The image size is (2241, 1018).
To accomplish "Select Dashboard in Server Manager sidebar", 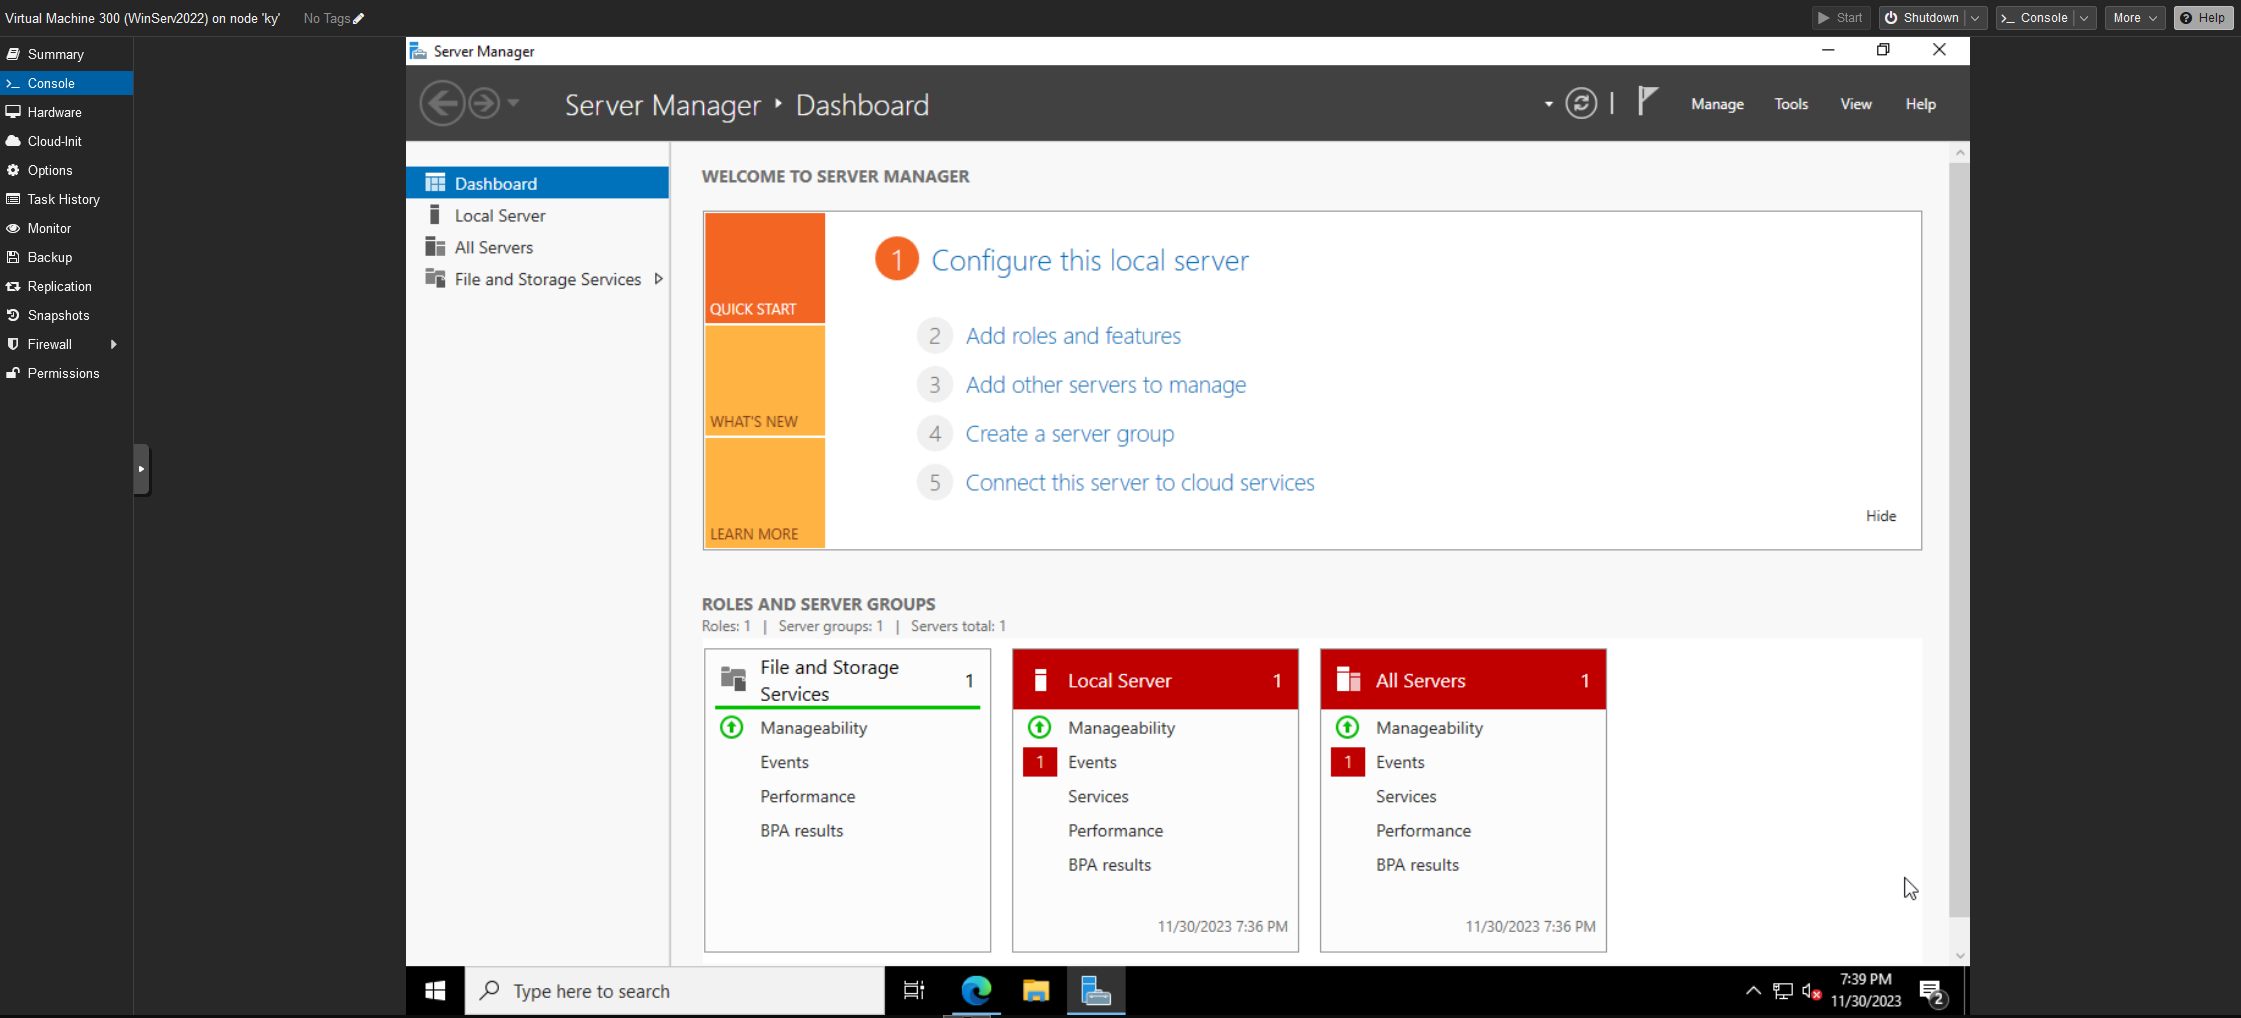I will 538,183.
